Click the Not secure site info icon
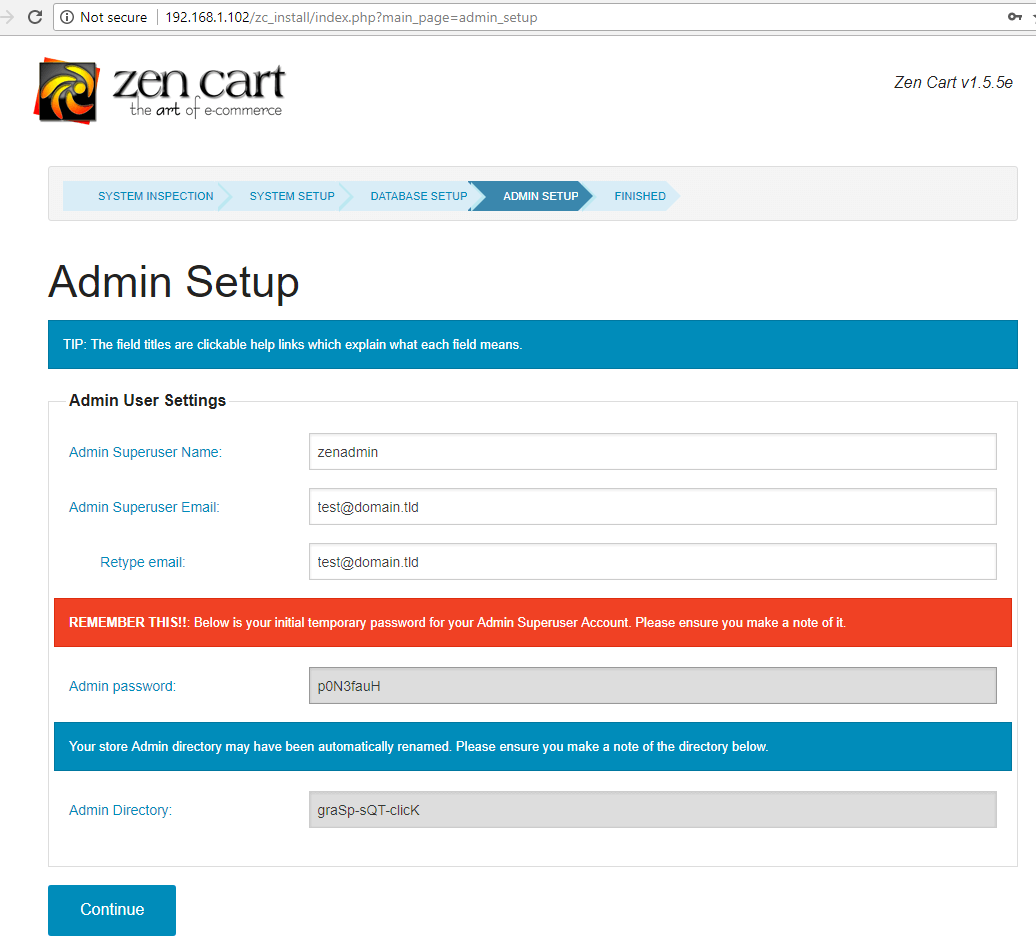The width and height of the screenshot is (1036, 946). pyautogui.click(x=67, y=17)
